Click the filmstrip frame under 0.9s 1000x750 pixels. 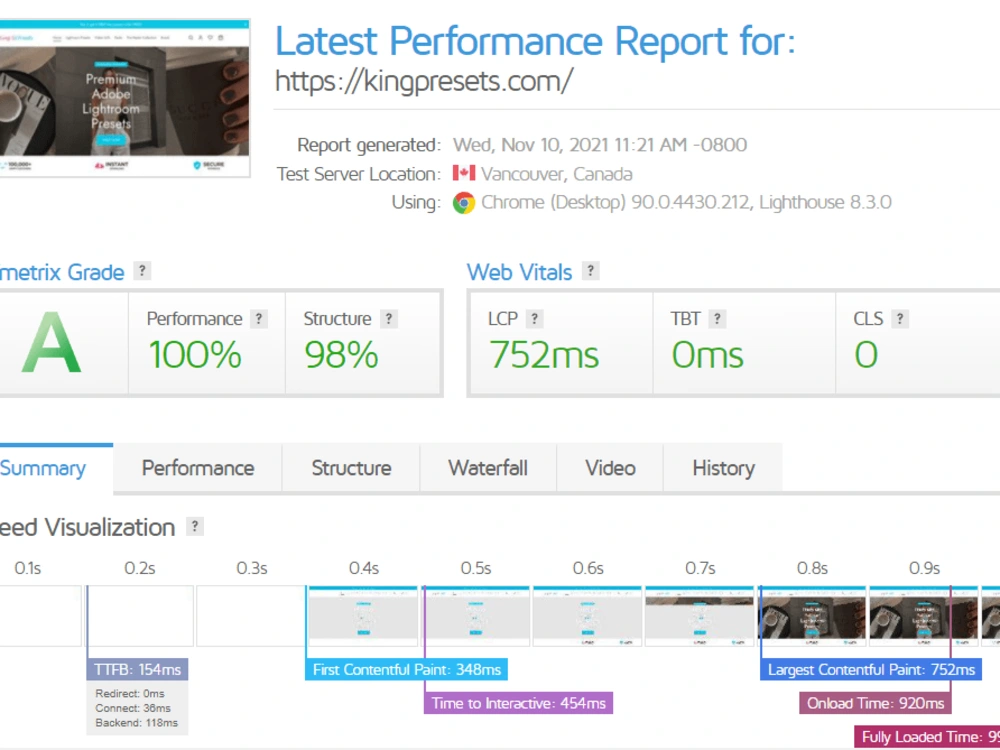pyautogui.click(x=923, y=616)
